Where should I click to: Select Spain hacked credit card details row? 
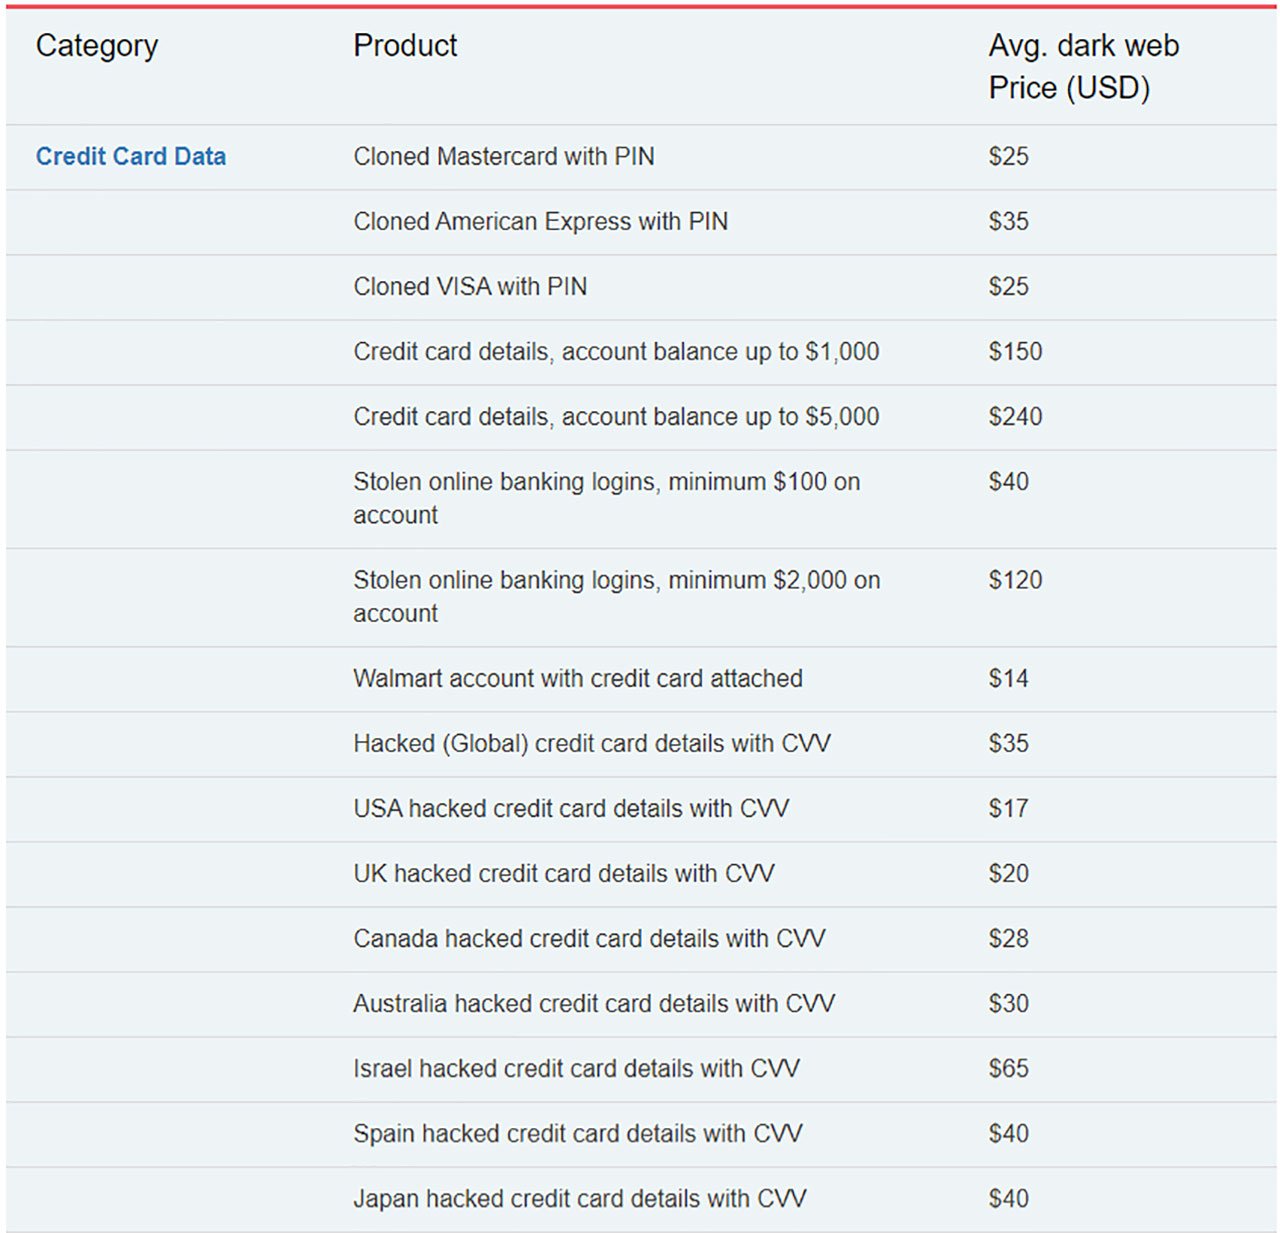[x=577, y=1133]
